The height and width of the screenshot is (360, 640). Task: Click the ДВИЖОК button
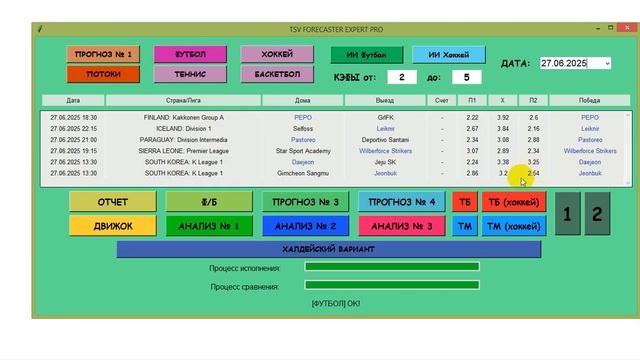click(x=113, y=226)
